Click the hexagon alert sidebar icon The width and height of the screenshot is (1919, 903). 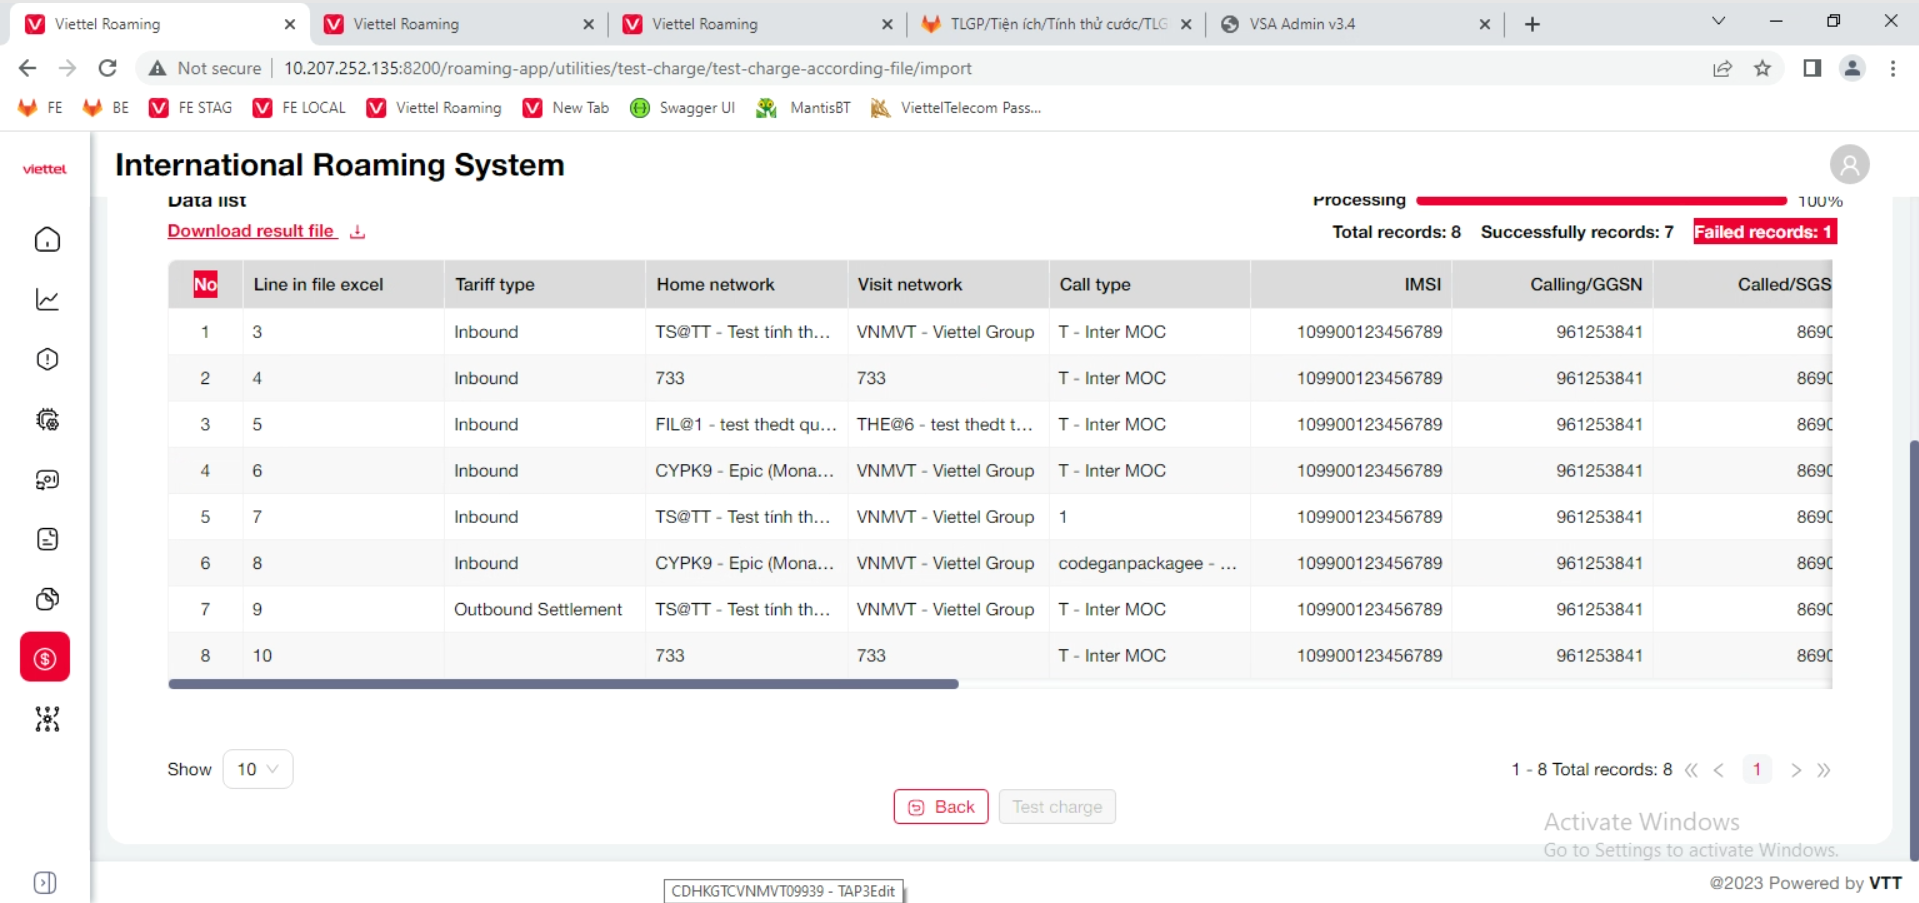tap(47, 360)
